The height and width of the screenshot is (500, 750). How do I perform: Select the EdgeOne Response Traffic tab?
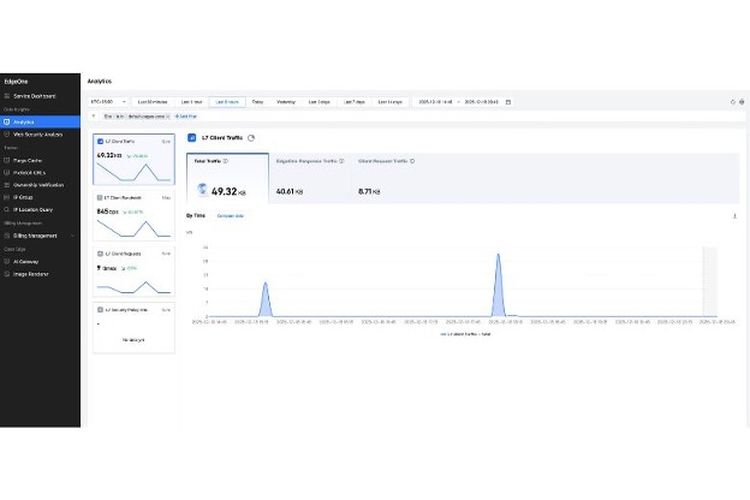coord(309,178)
